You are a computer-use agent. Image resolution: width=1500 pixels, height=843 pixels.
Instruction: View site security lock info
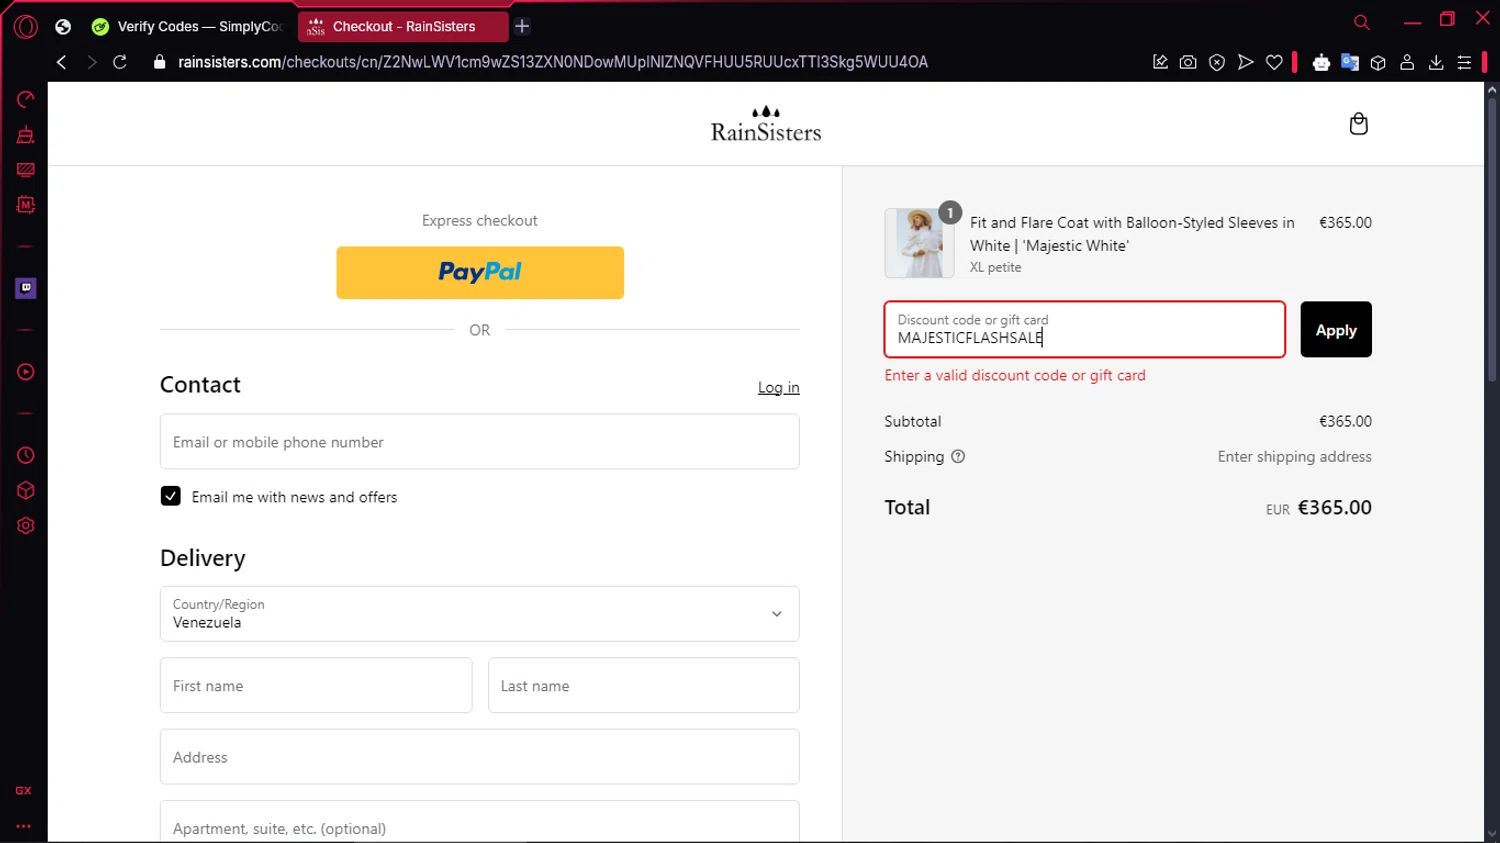(159, 62)
